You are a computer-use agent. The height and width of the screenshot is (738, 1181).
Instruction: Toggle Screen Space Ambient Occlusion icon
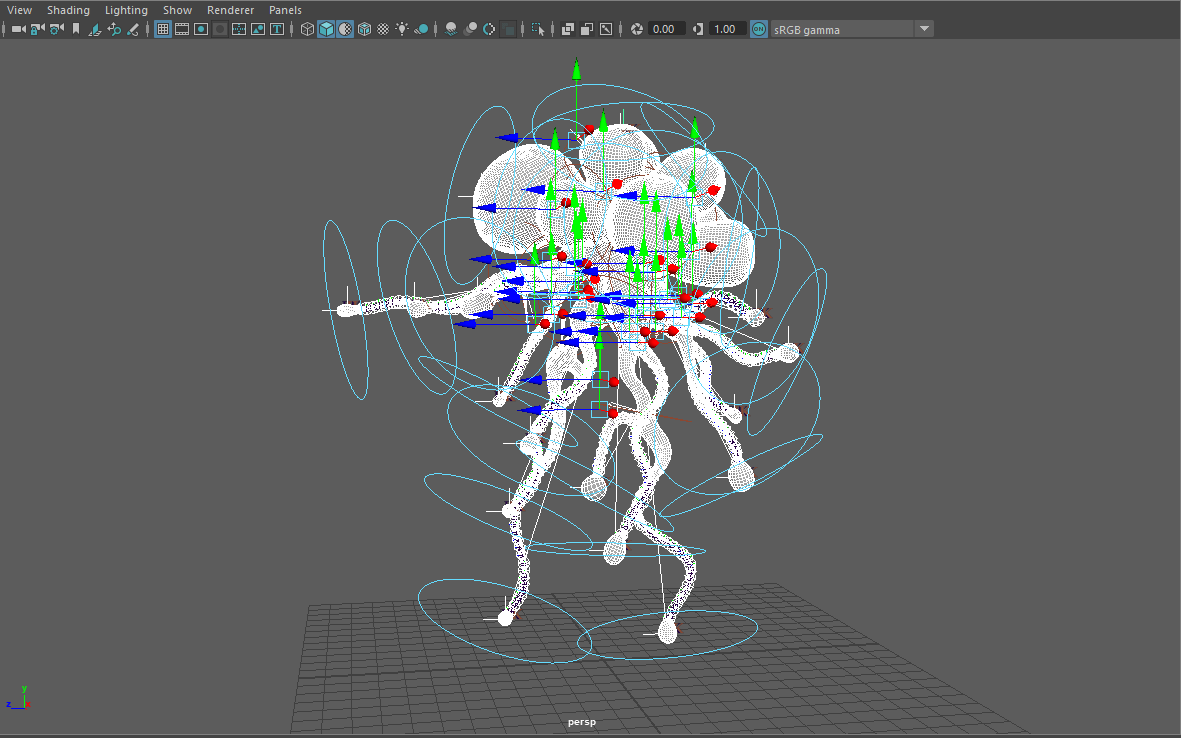(450, 29)
